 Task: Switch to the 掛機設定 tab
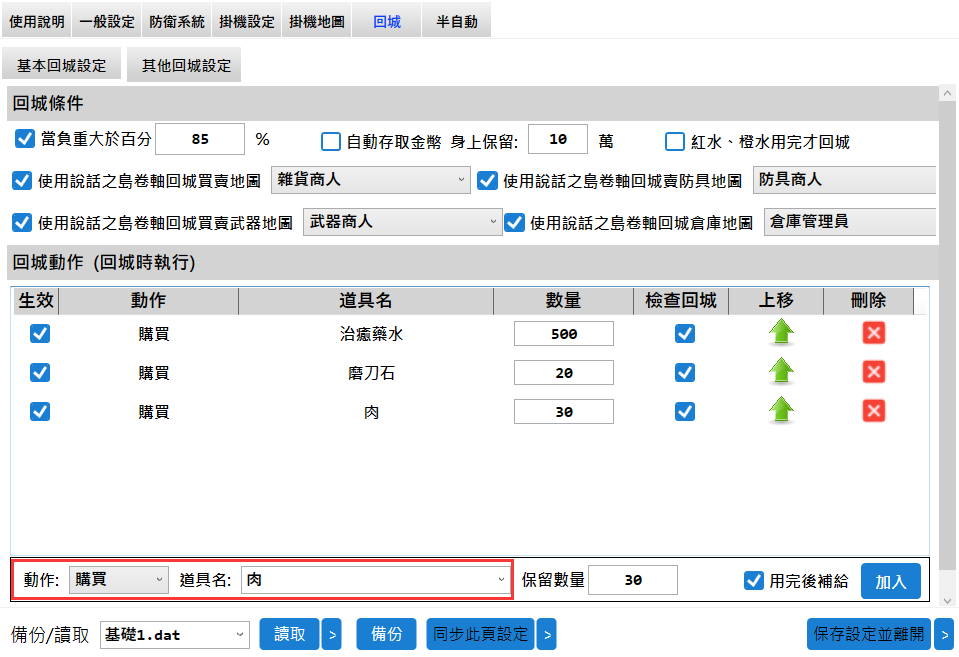point(247,21)
